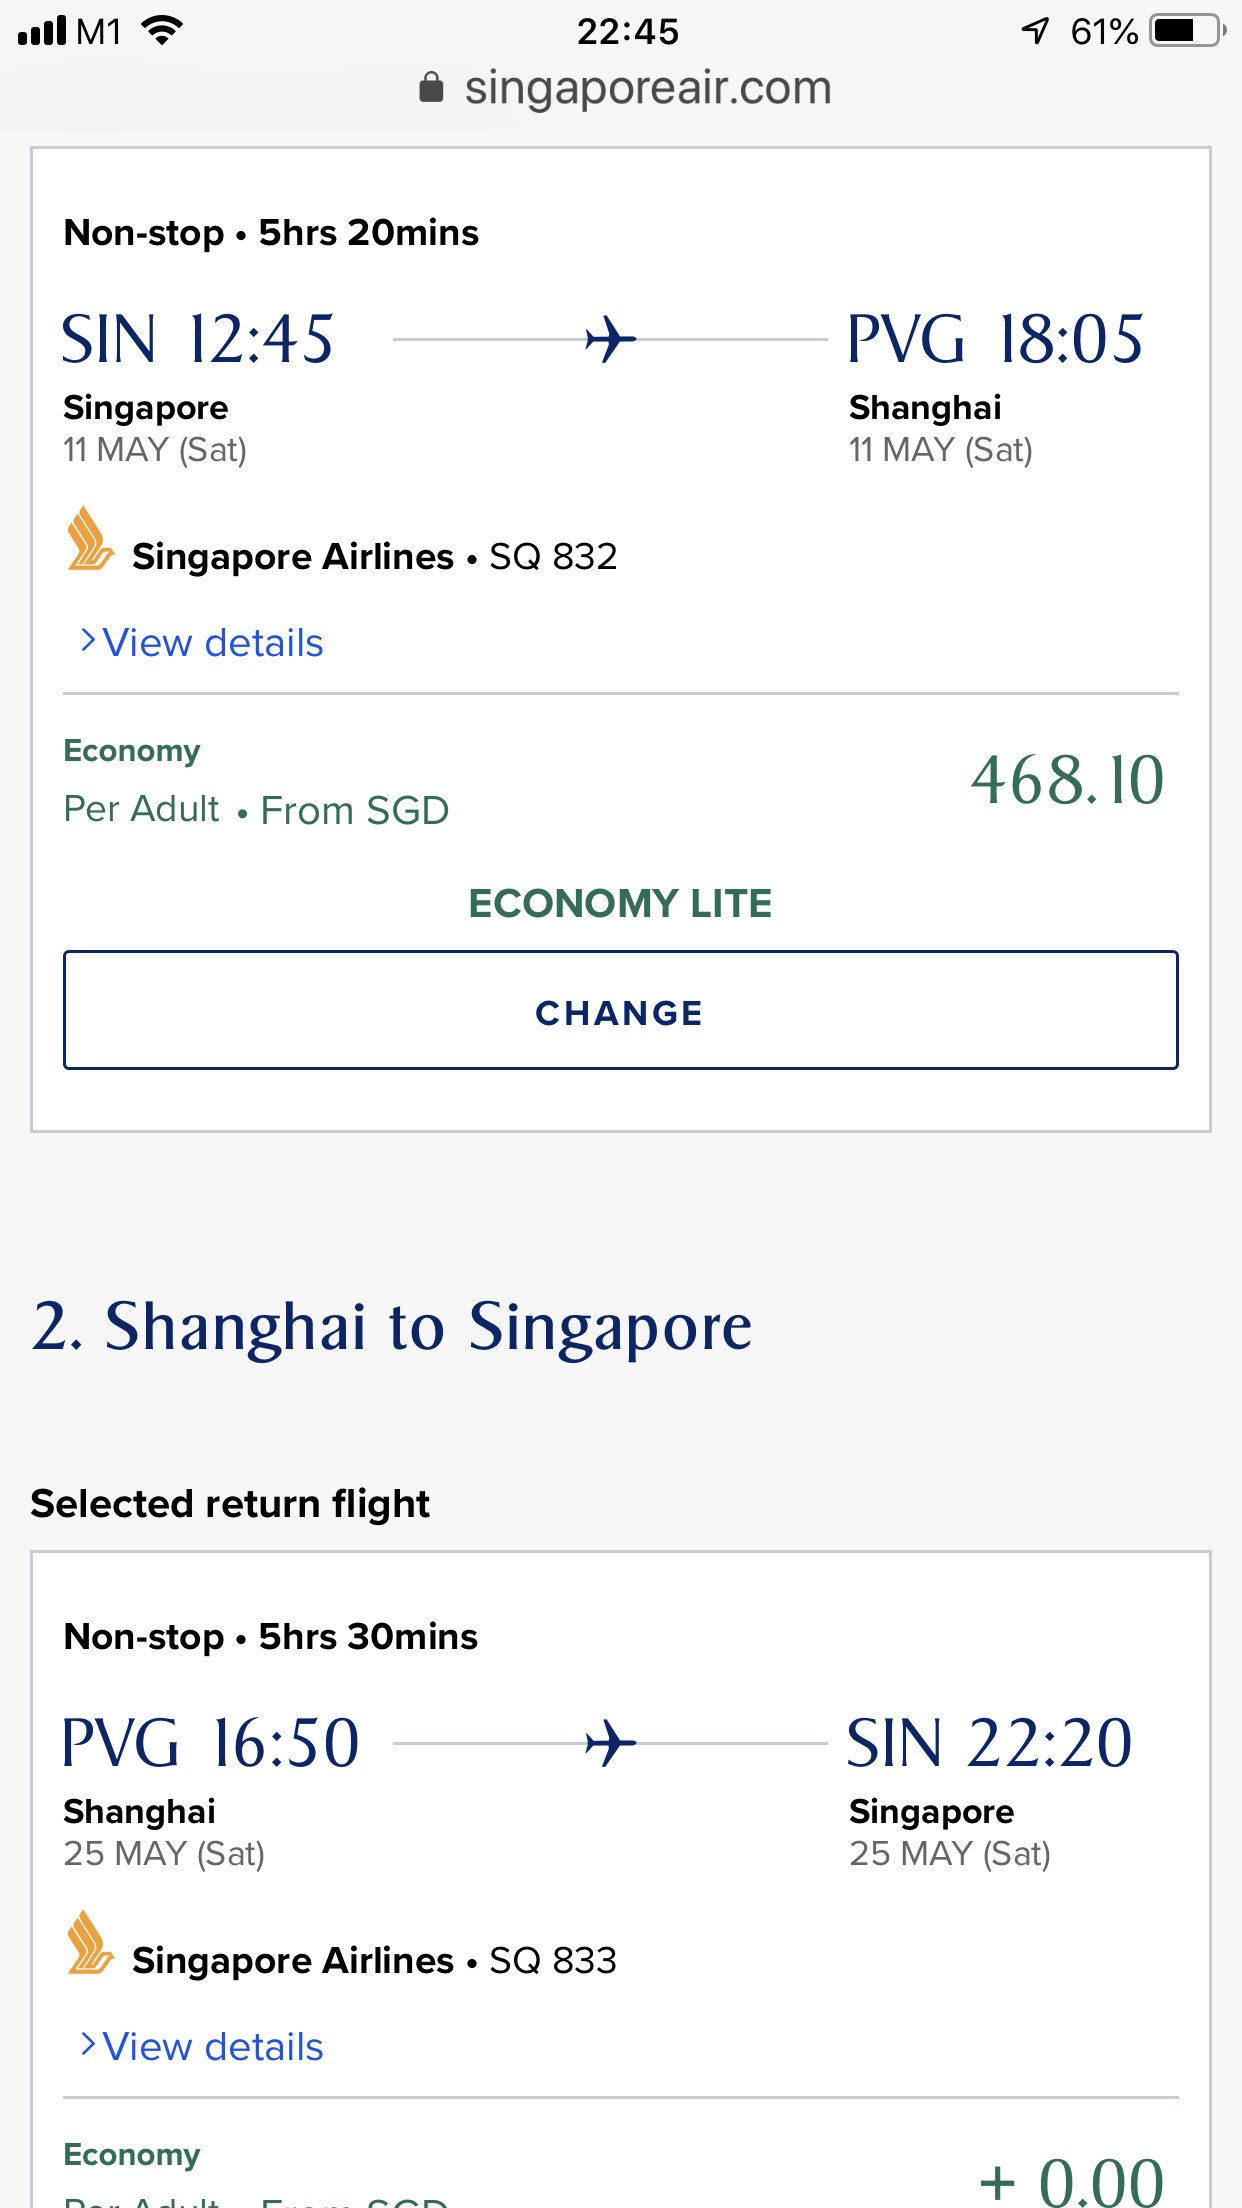Tap the Wi-Fi status icon
1242x2208 pixels.
[x=162, y=31]
